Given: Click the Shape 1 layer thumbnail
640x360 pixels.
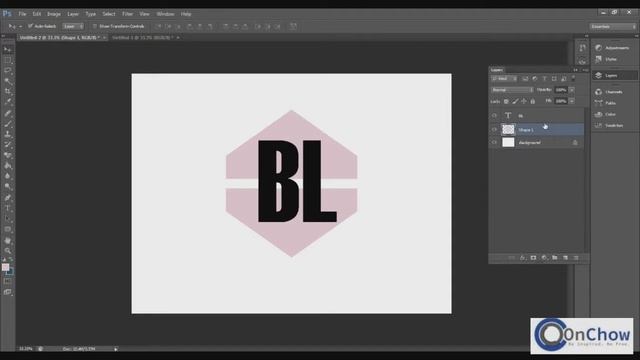Looking at the screenshot, I should coord(508,129).
